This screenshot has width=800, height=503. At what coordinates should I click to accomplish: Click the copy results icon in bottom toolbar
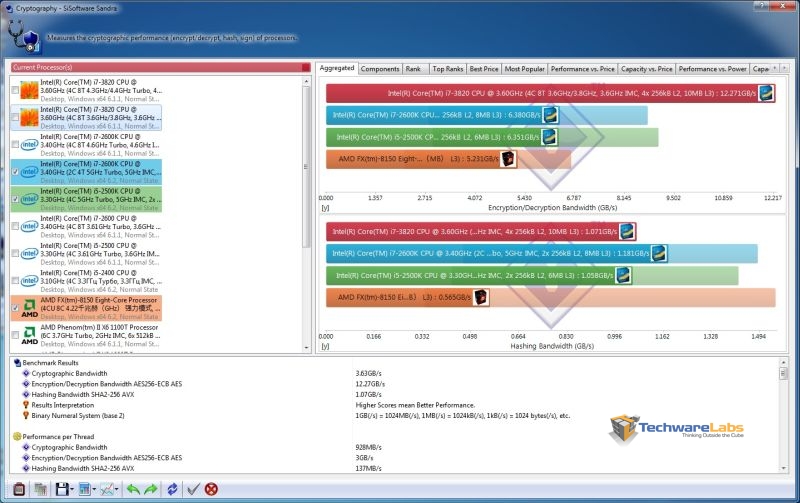41,489
